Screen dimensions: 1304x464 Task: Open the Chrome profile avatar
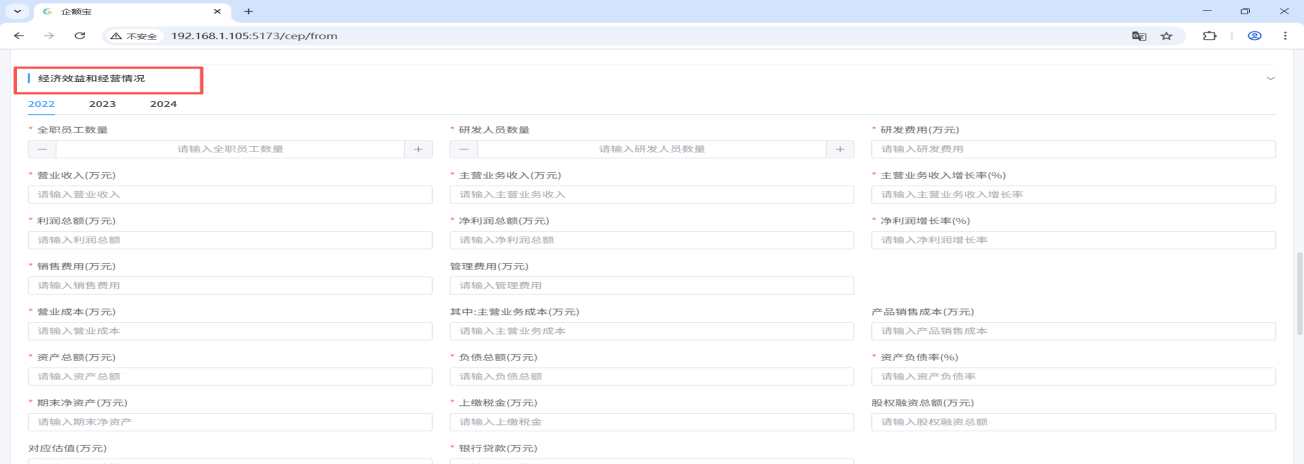point(1254,36)
